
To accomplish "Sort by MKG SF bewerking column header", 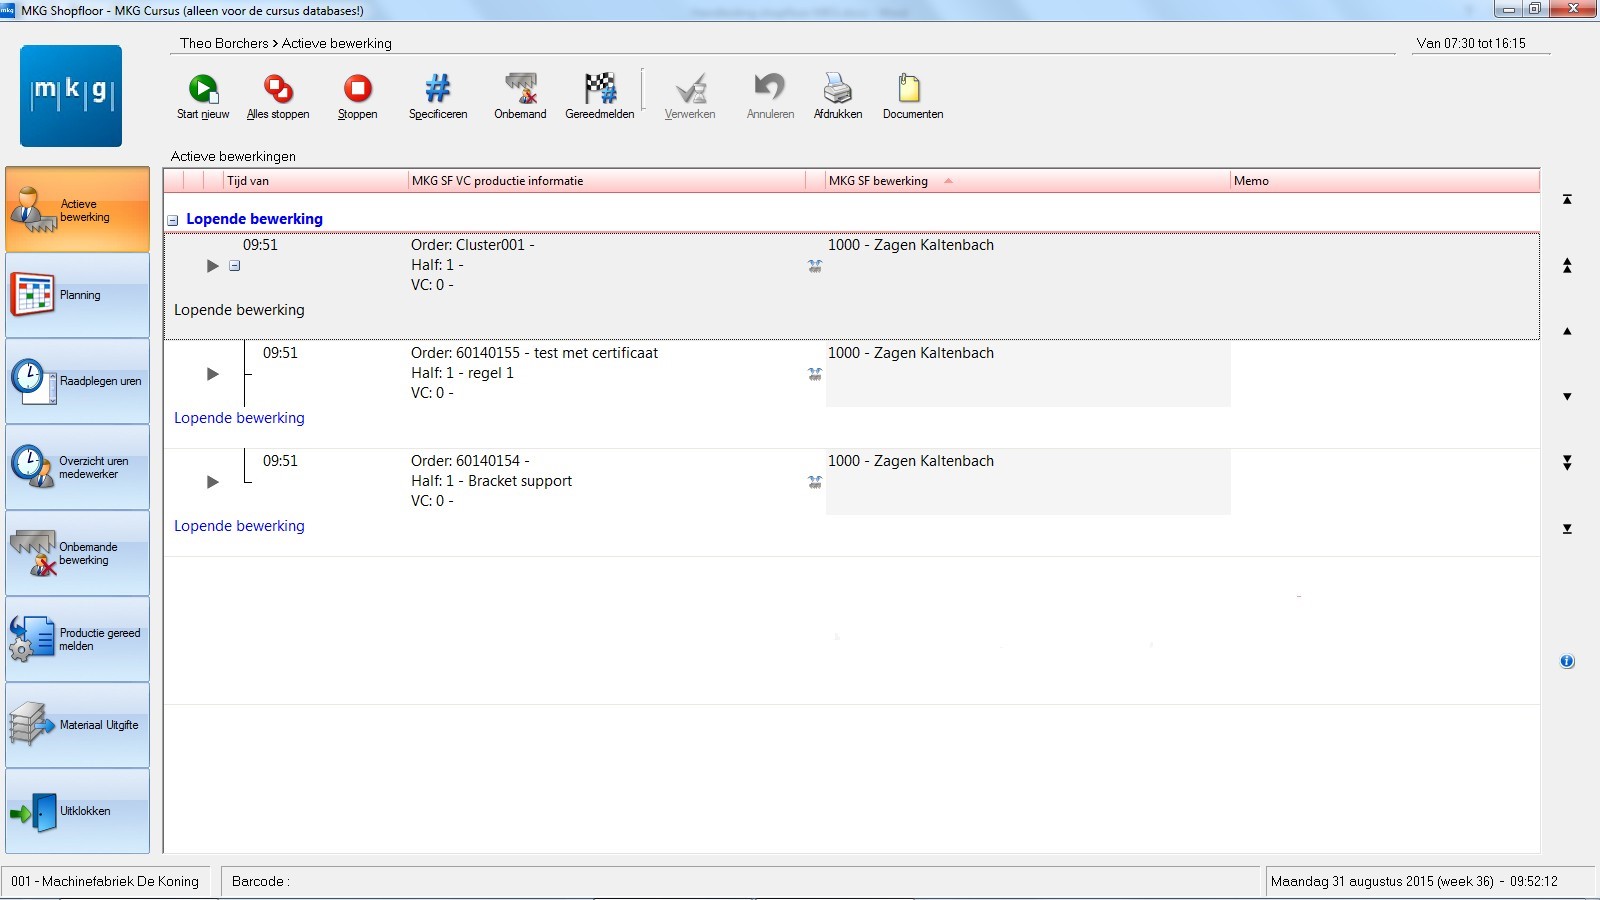I will 1027,181.
